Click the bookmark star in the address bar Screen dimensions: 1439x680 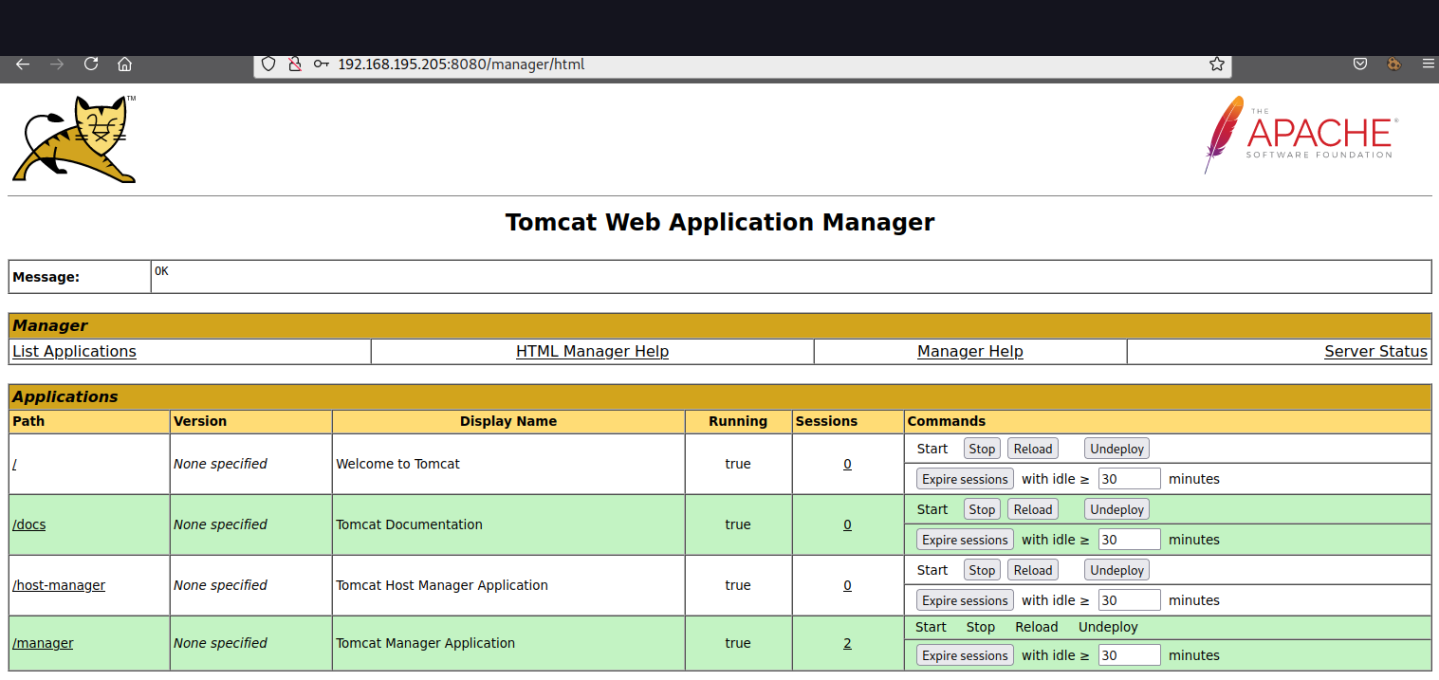(1216, 63)
